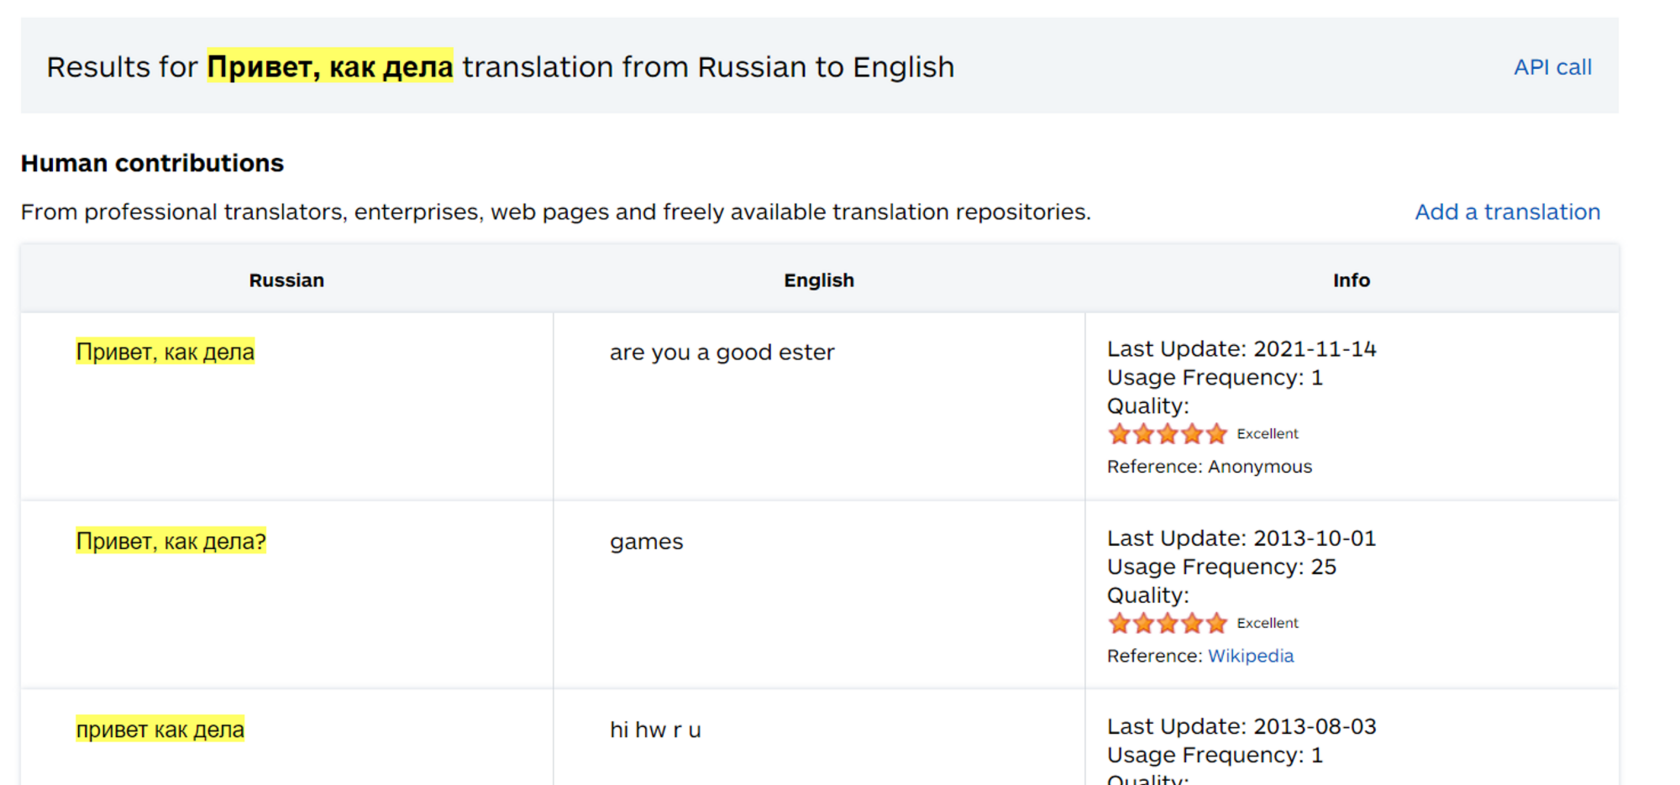Open the API call link
Viewport: 1680px width, 785px height.
(x=1551, y=67)
